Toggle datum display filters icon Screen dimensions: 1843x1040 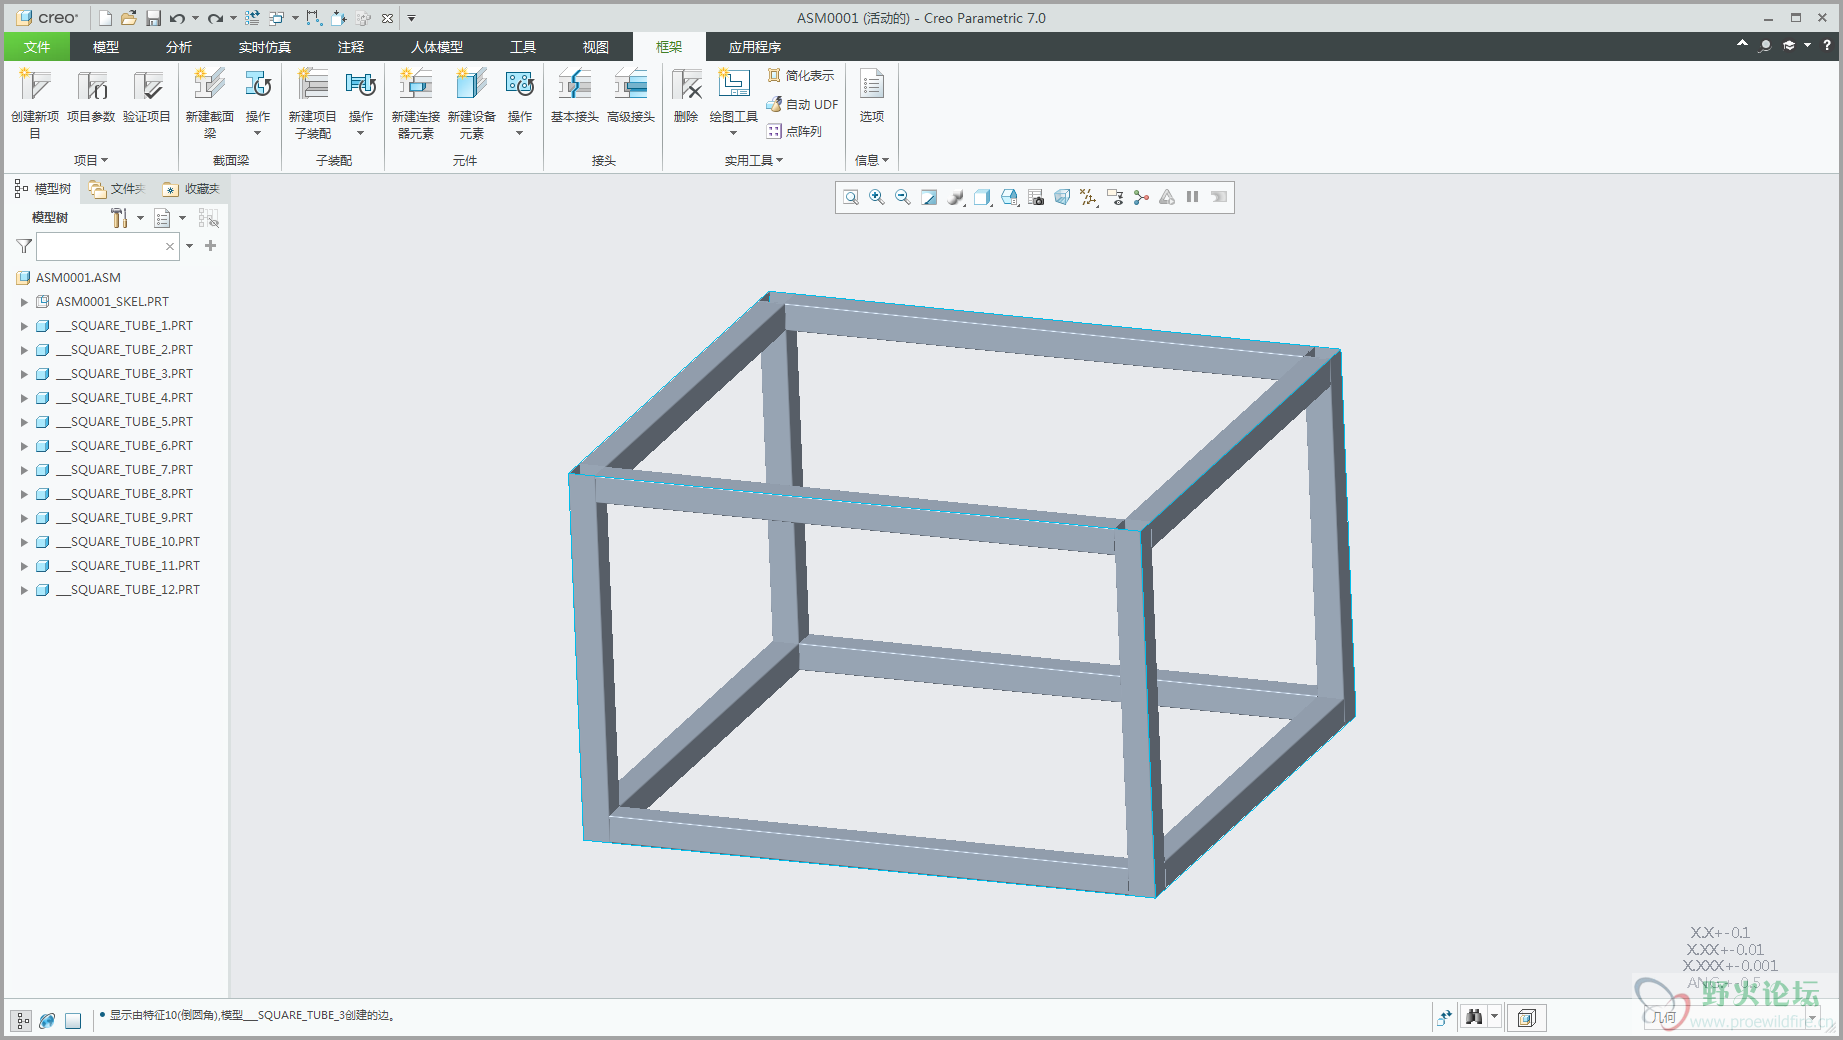(x=1088, y=198)
